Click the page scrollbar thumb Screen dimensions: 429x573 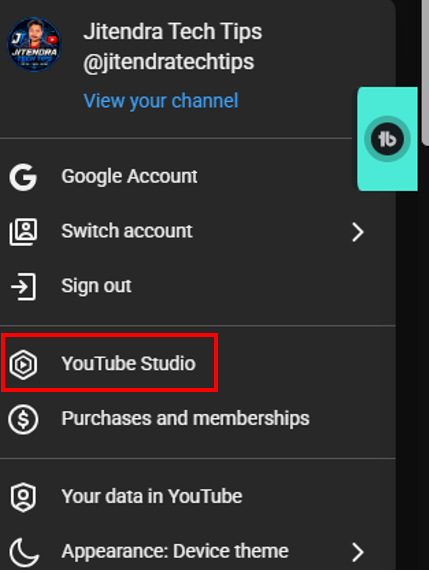tap(425, 73)
